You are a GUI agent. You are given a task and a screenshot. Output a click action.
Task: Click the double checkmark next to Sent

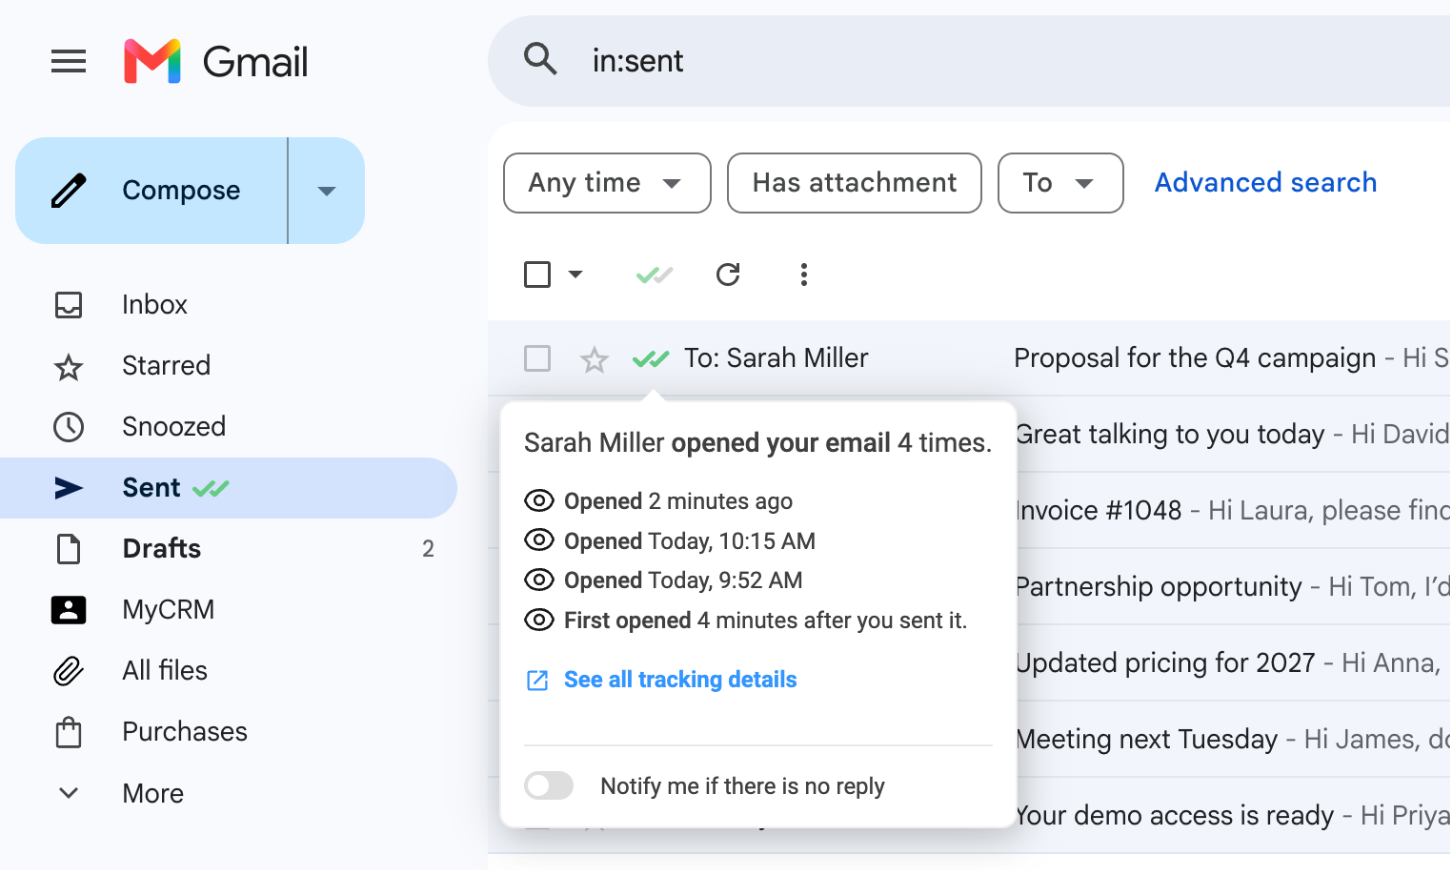tap(211, 488)
